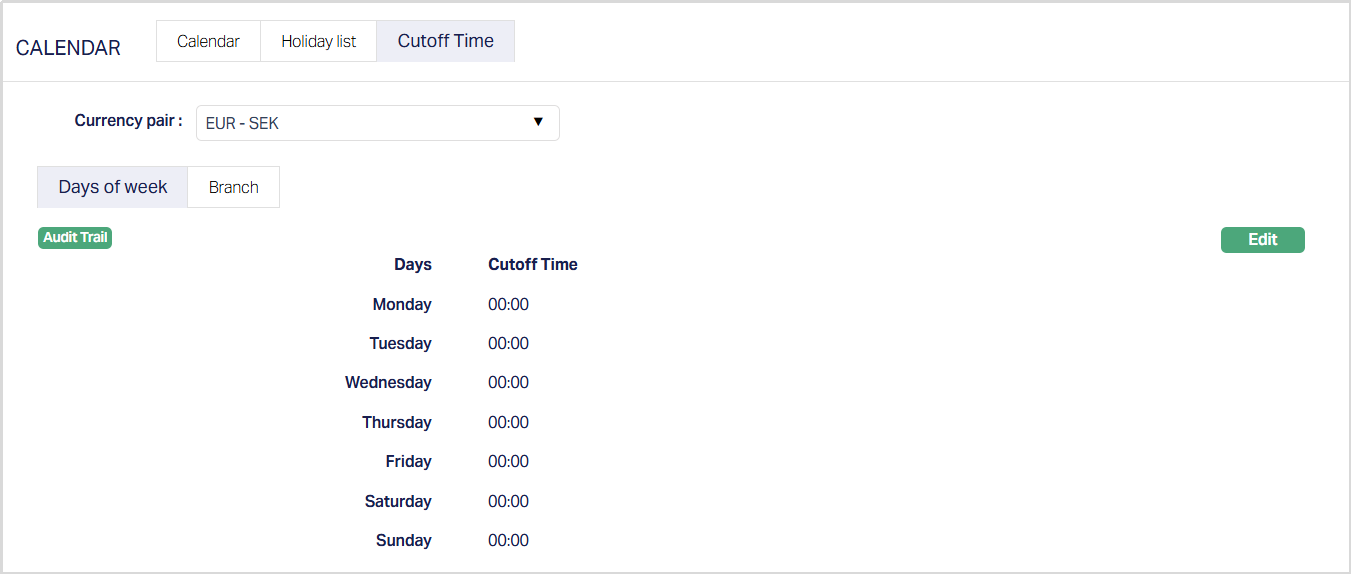Open the Calendar tab
The width and height of the screenshot is (1351, 574).
208,42
